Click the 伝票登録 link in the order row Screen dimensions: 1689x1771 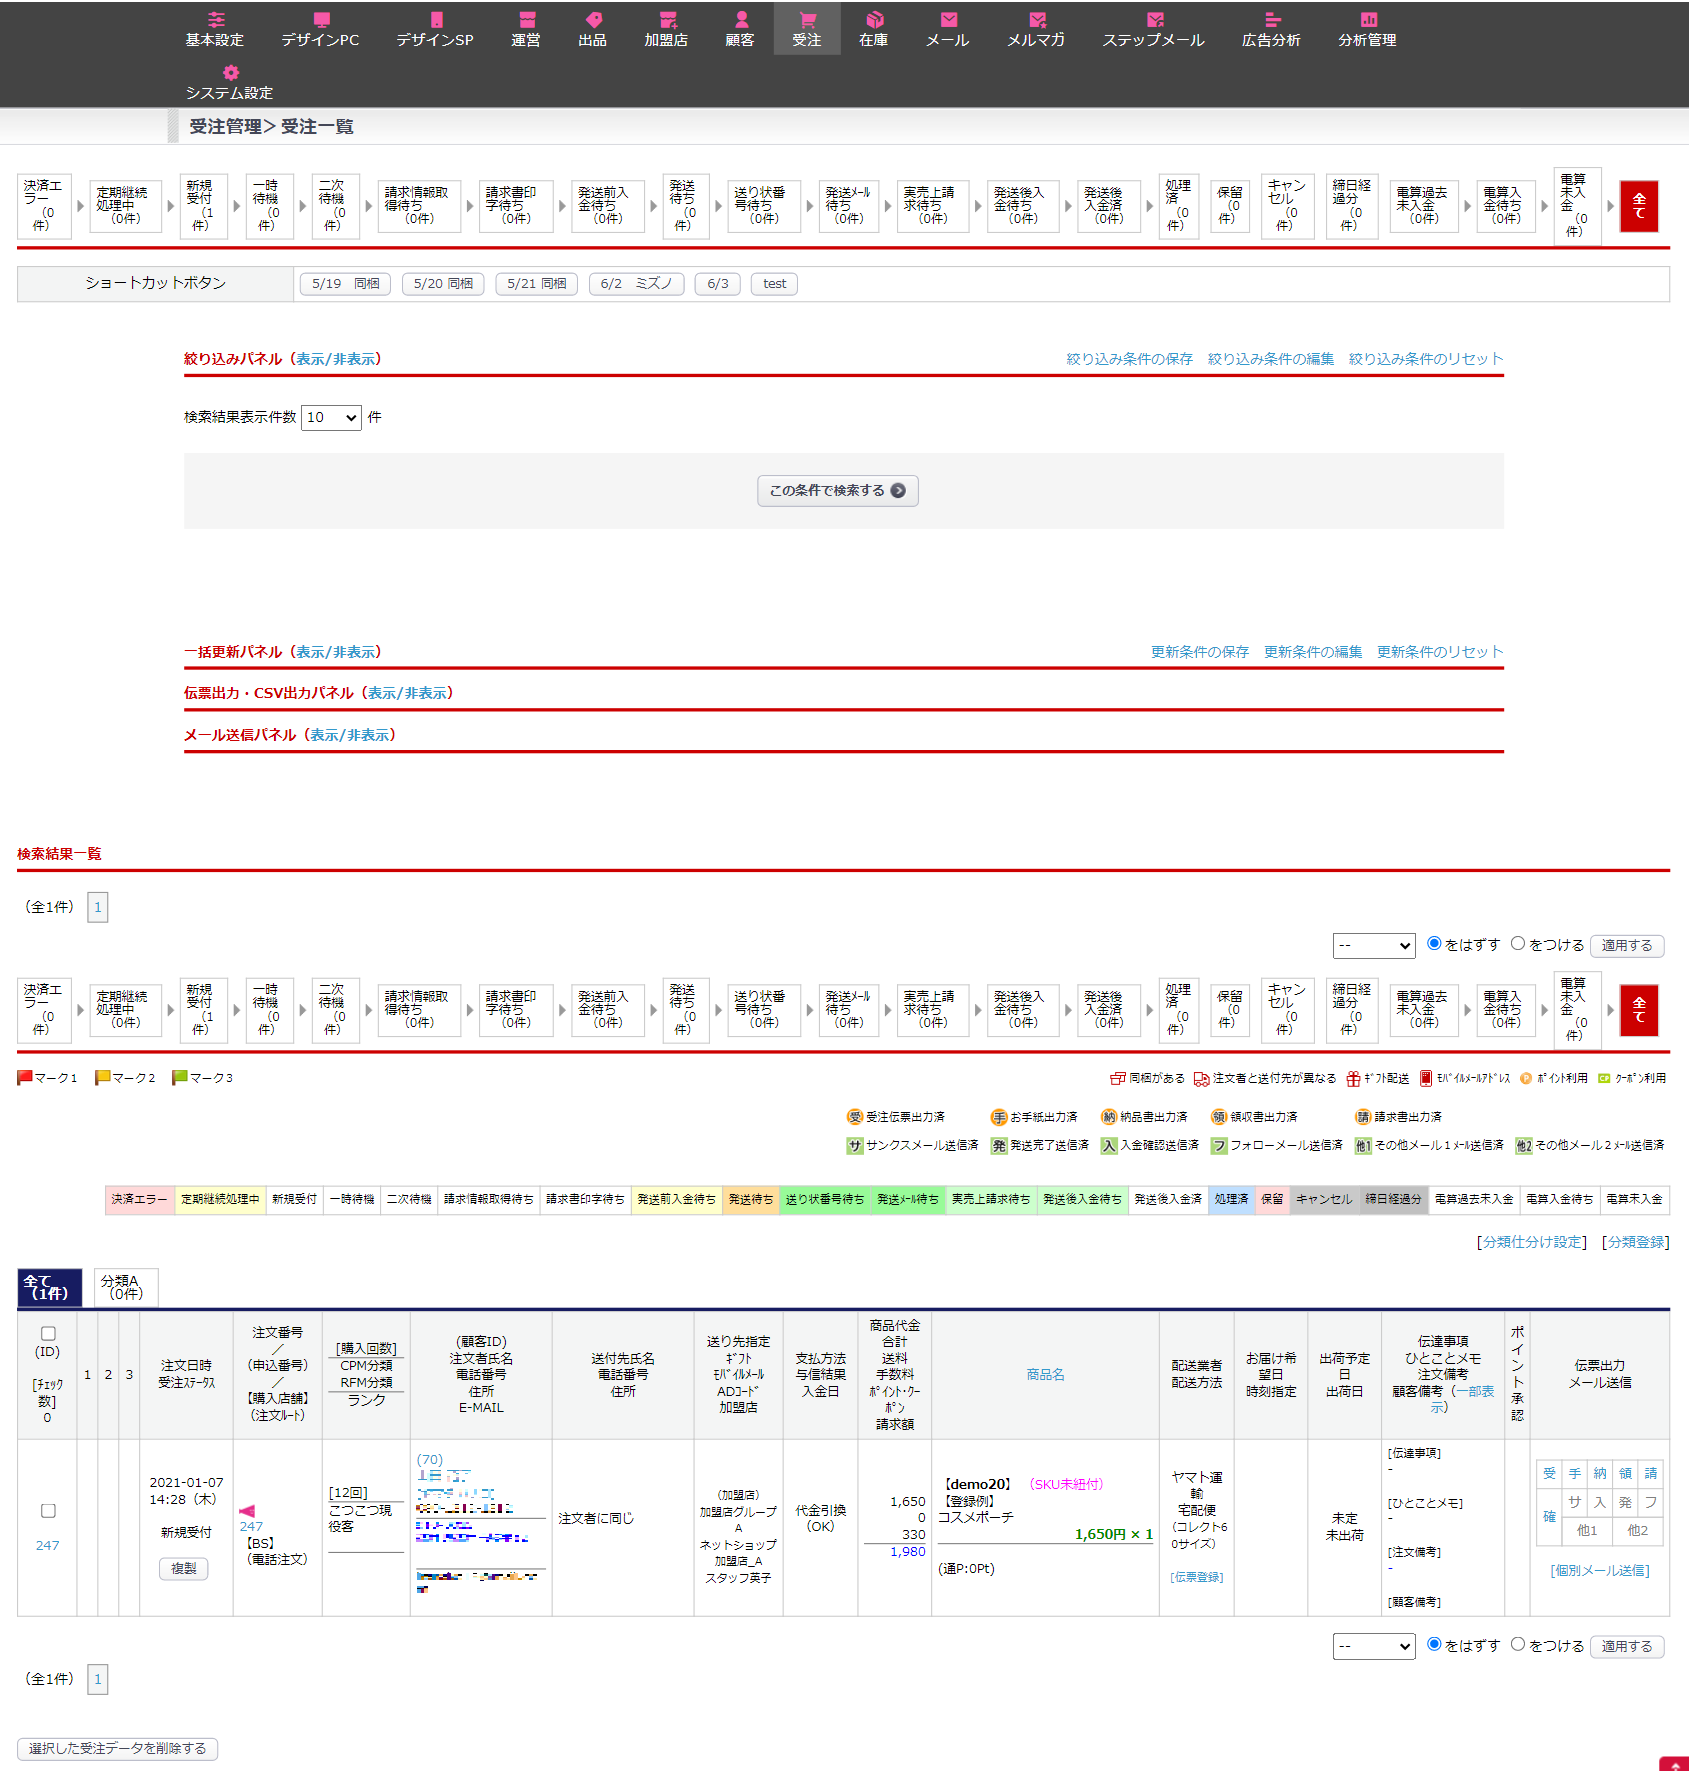(1197, 1577)
